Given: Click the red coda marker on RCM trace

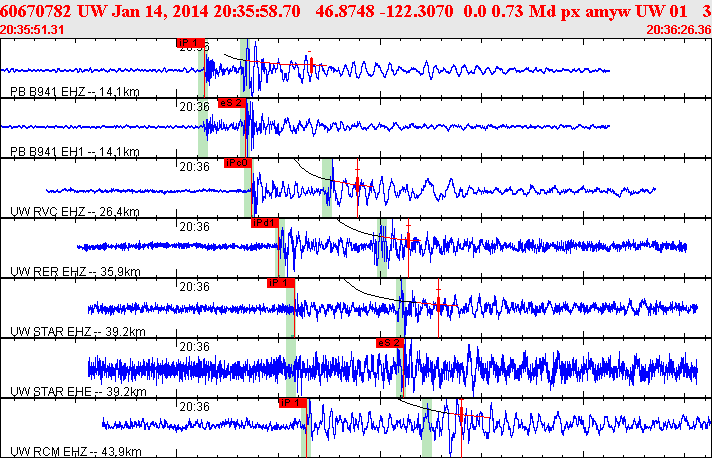Looking at the screenshot, I should [461, 414].
